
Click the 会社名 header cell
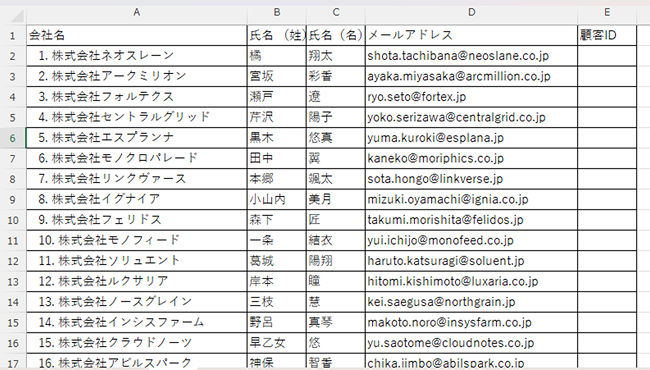tap(137, 35)
